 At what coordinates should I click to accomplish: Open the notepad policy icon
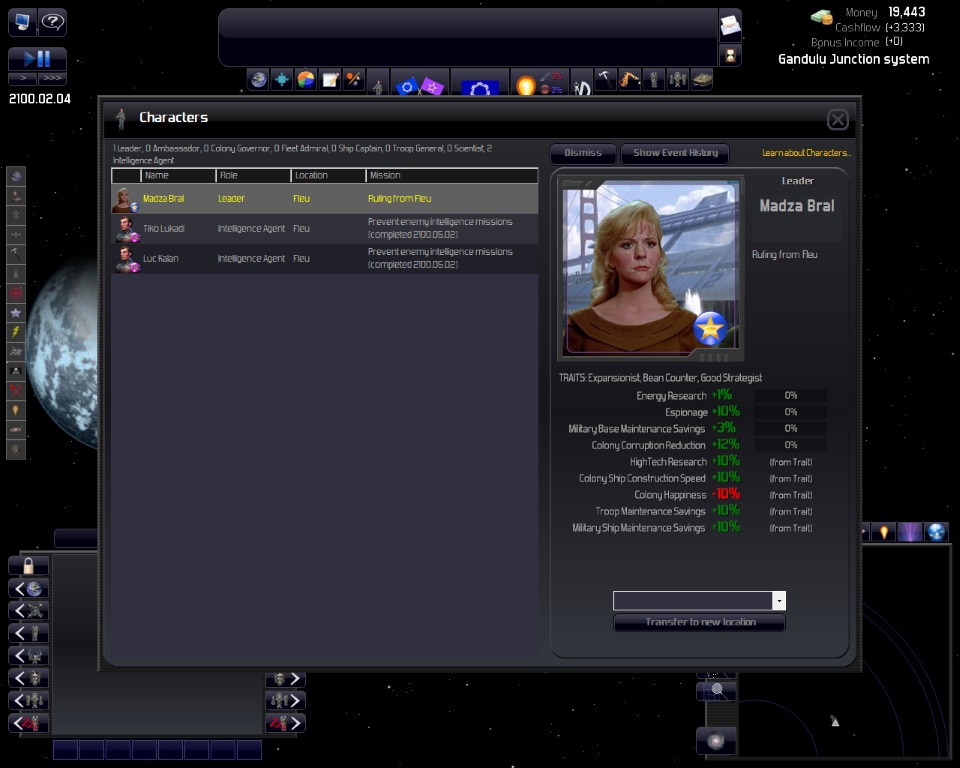tap(330, 80)
